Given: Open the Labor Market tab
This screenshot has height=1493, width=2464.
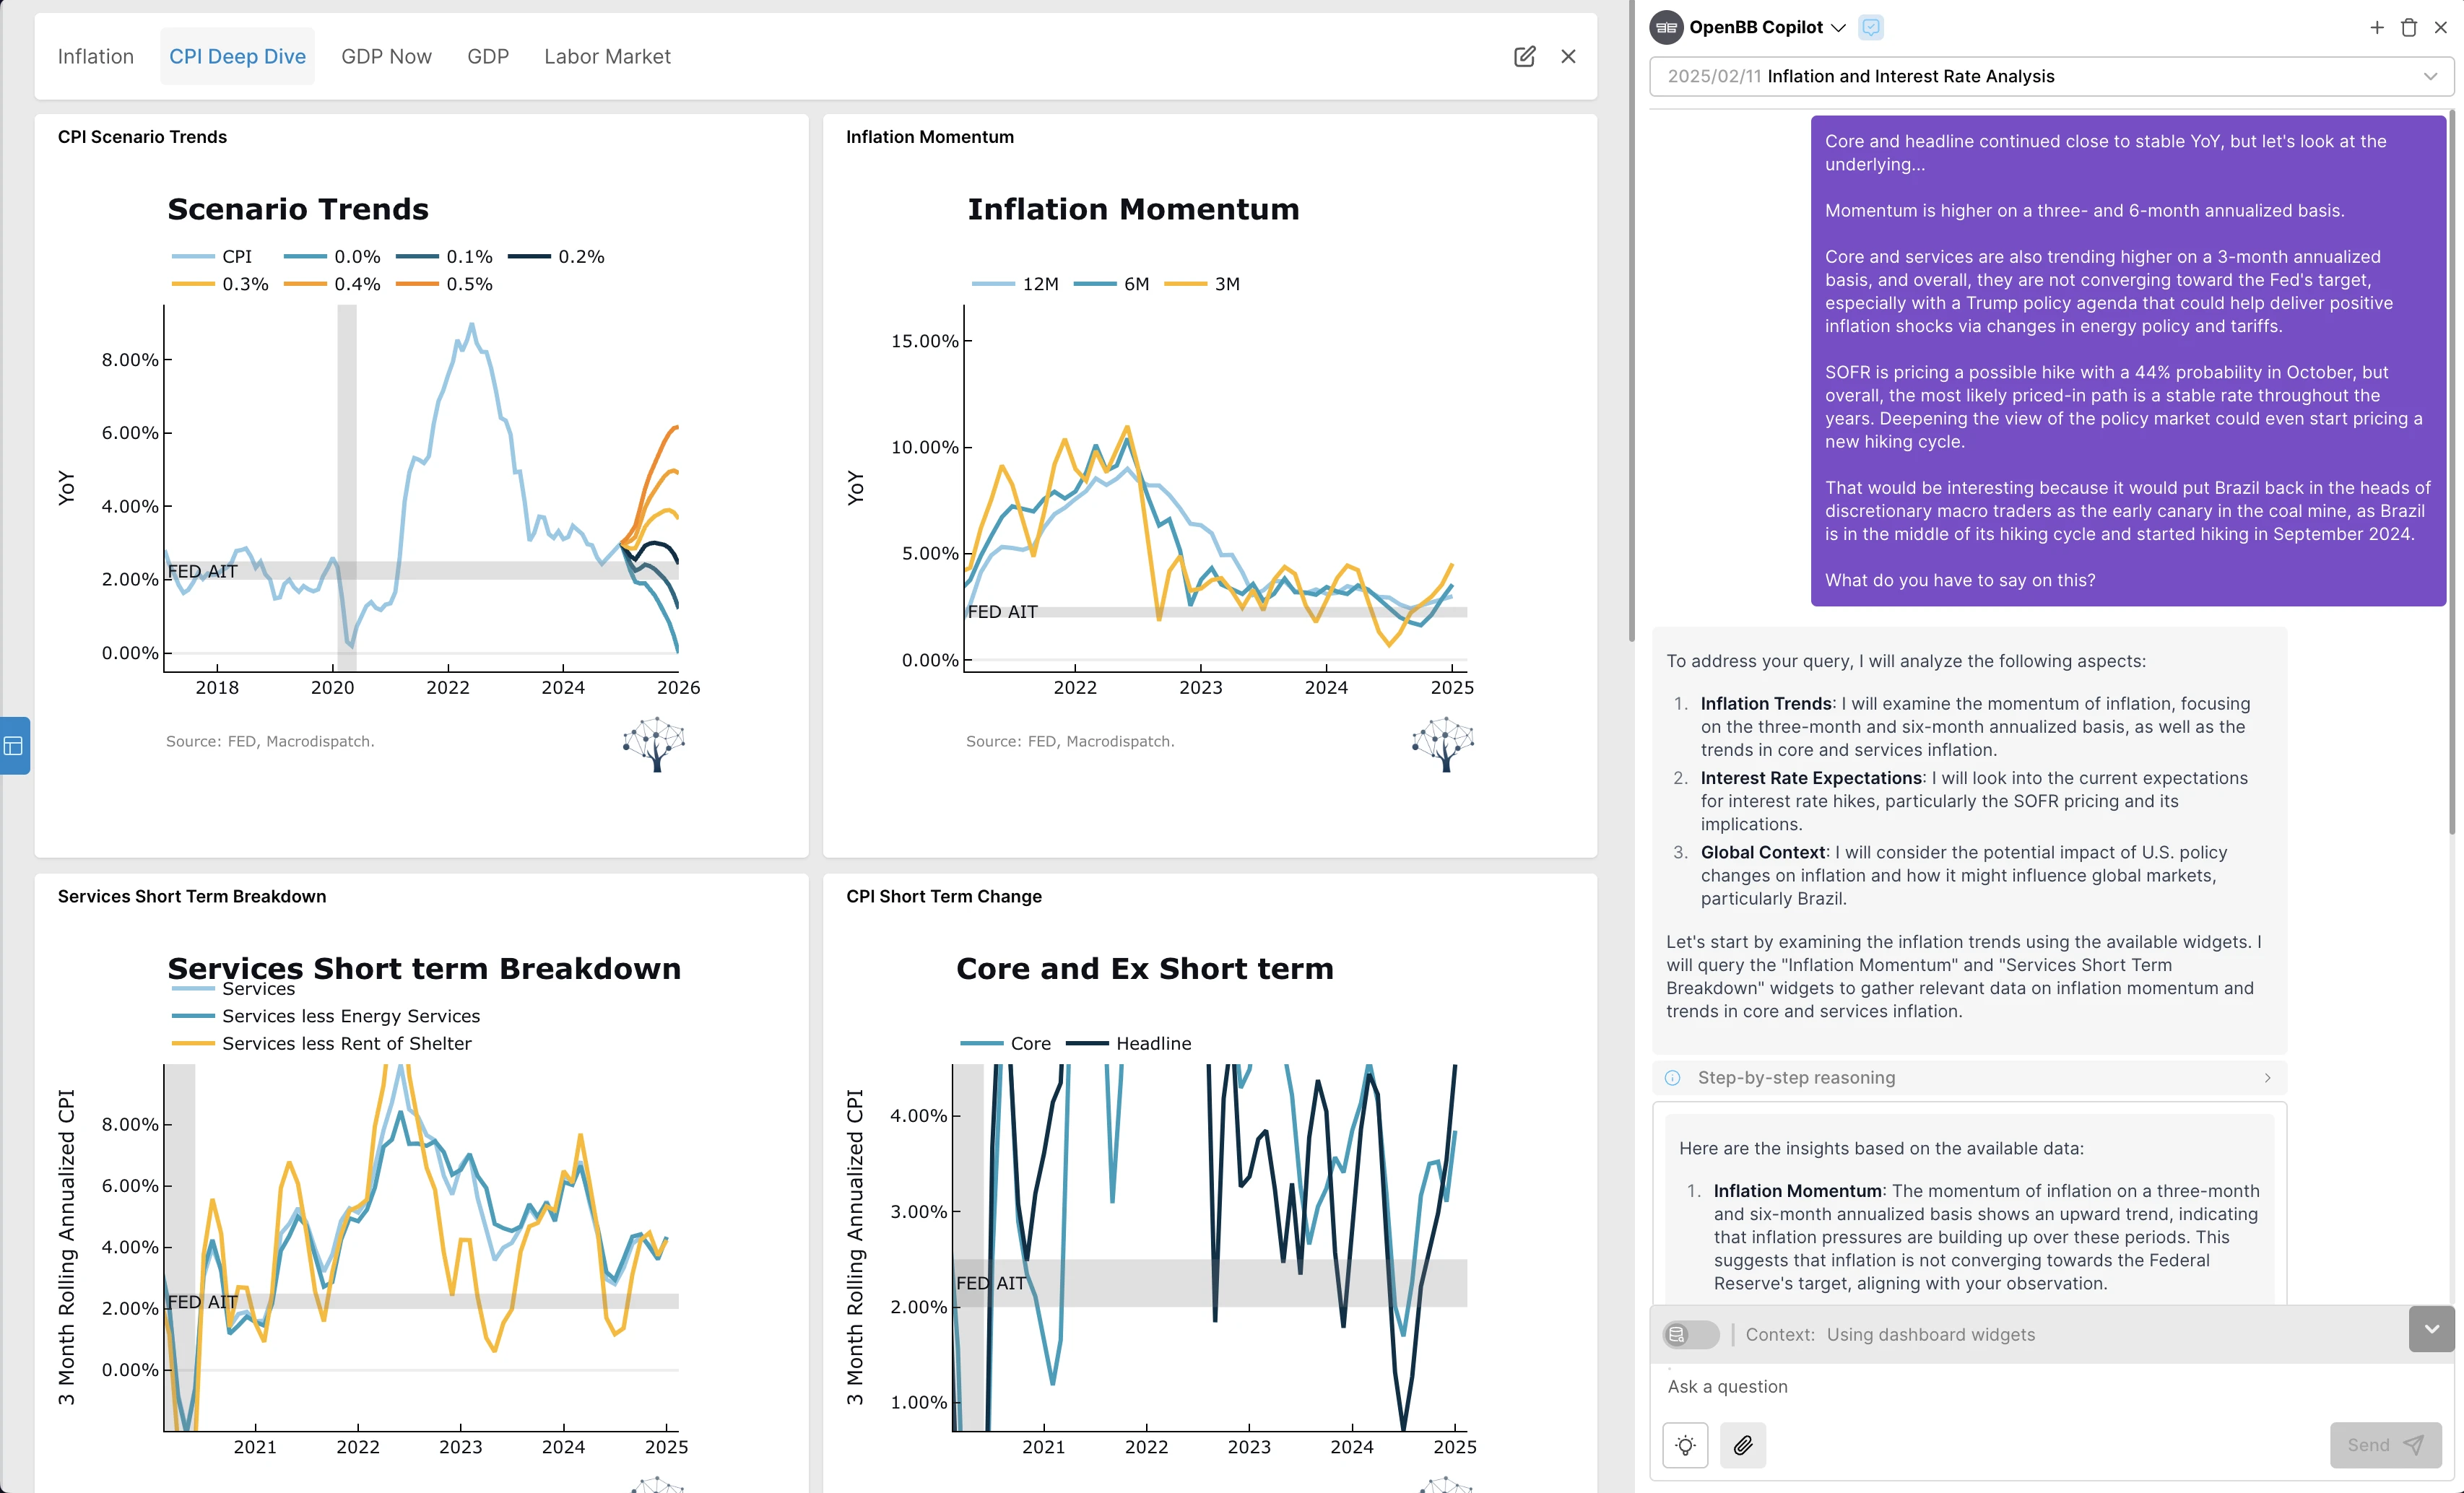Looking at the screenshot, I should click(607, 57).
